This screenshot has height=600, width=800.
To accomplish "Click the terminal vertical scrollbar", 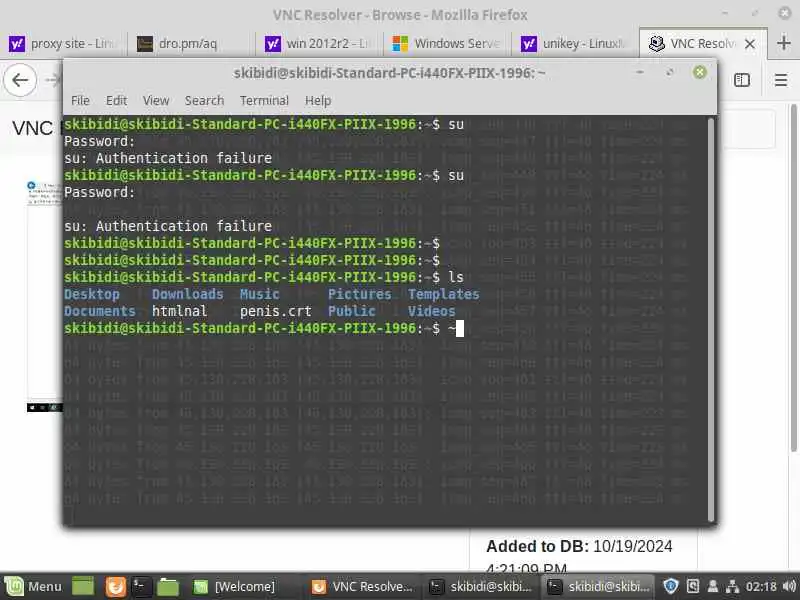I will click(x=711, y=319).
